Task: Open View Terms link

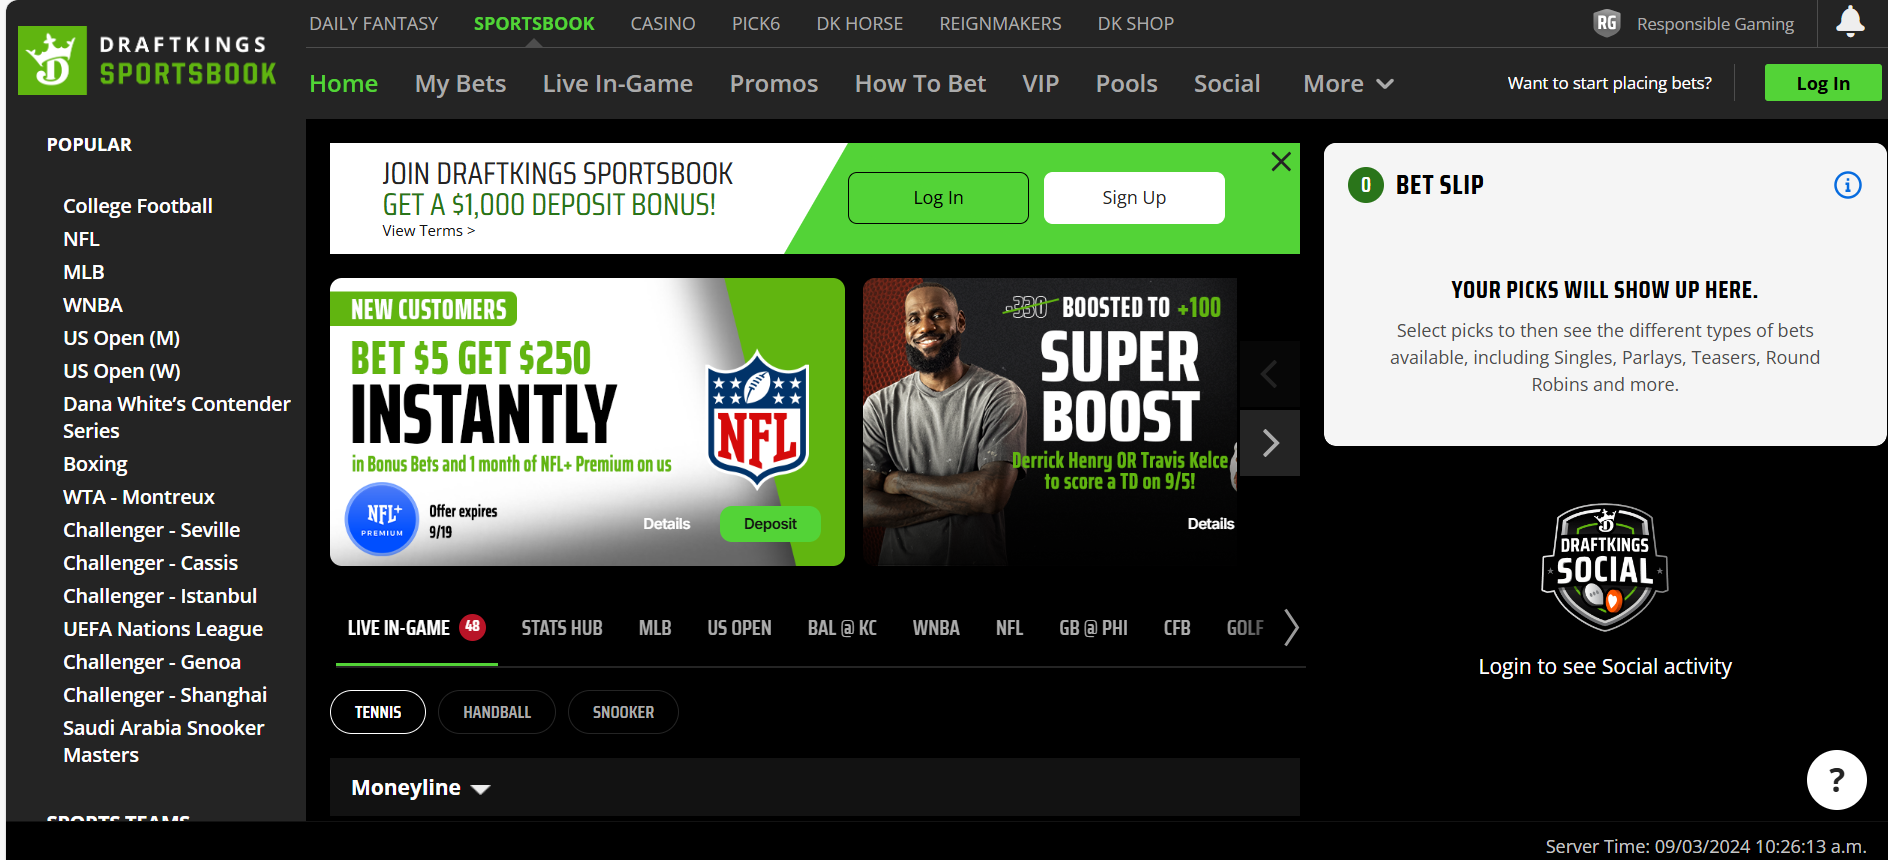Action: pos(428,231)
